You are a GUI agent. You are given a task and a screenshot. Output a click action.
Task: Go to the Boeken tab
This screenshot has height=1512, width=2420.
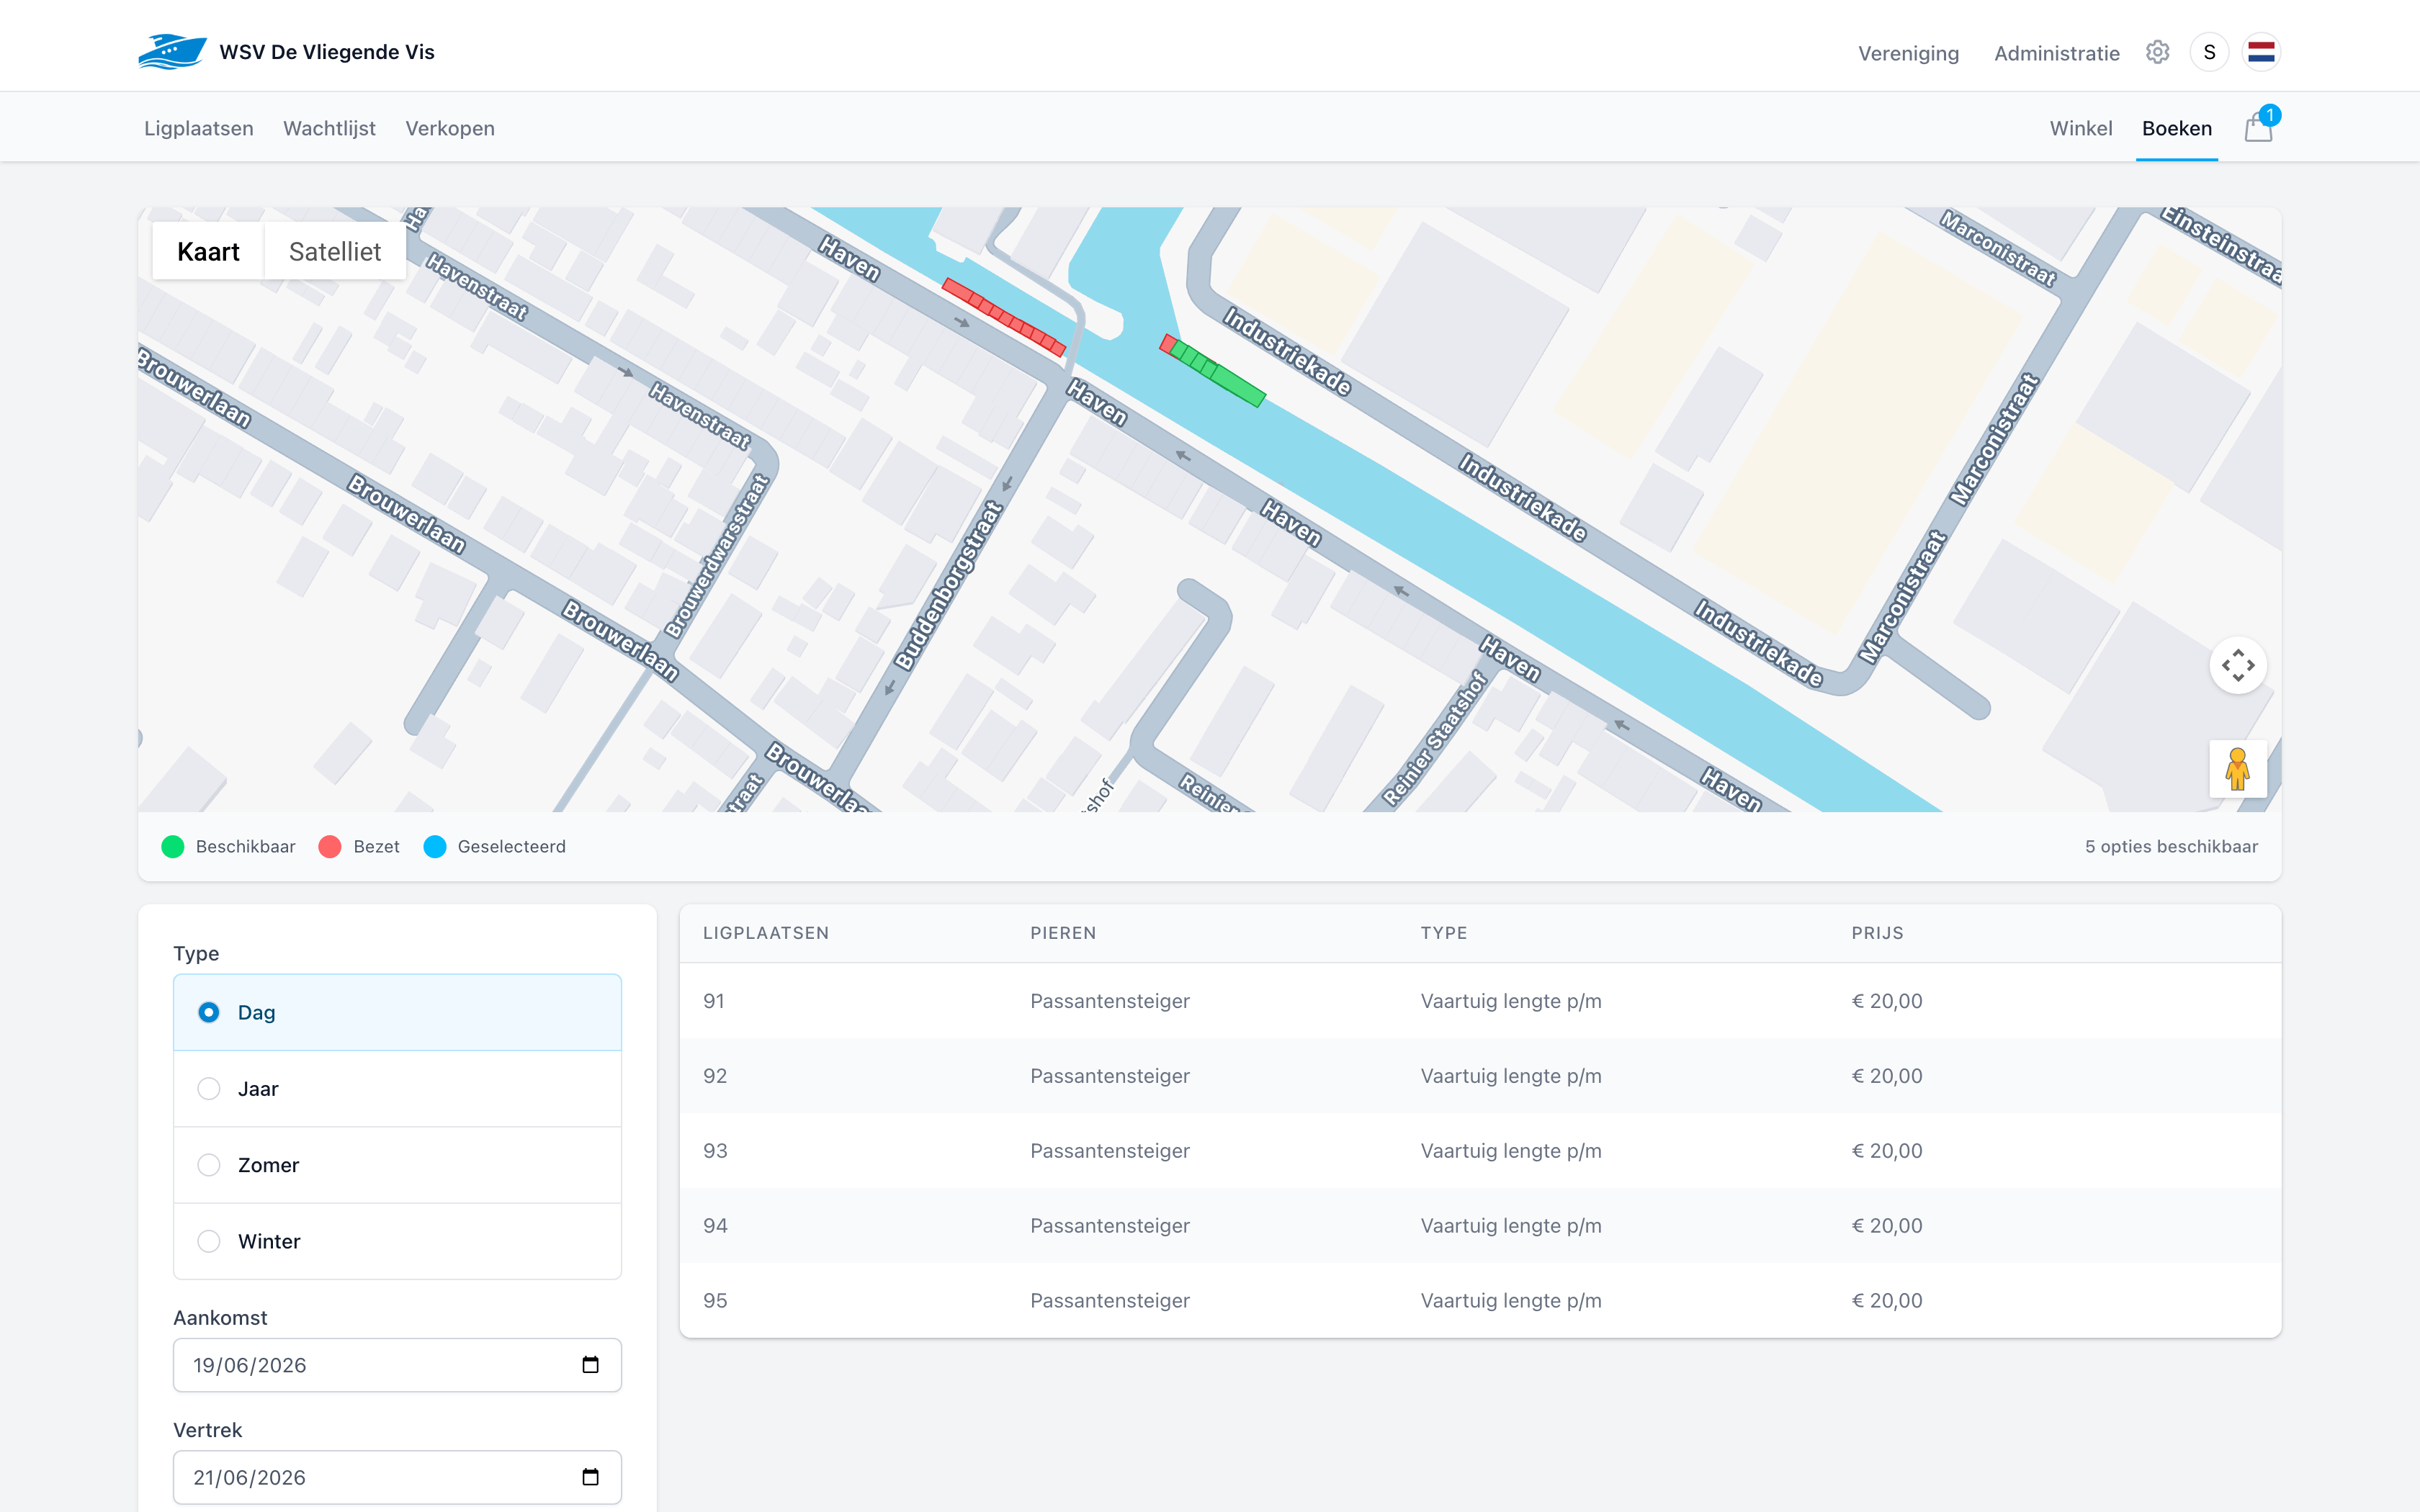pyautogui.click(x=2176, y=128)
